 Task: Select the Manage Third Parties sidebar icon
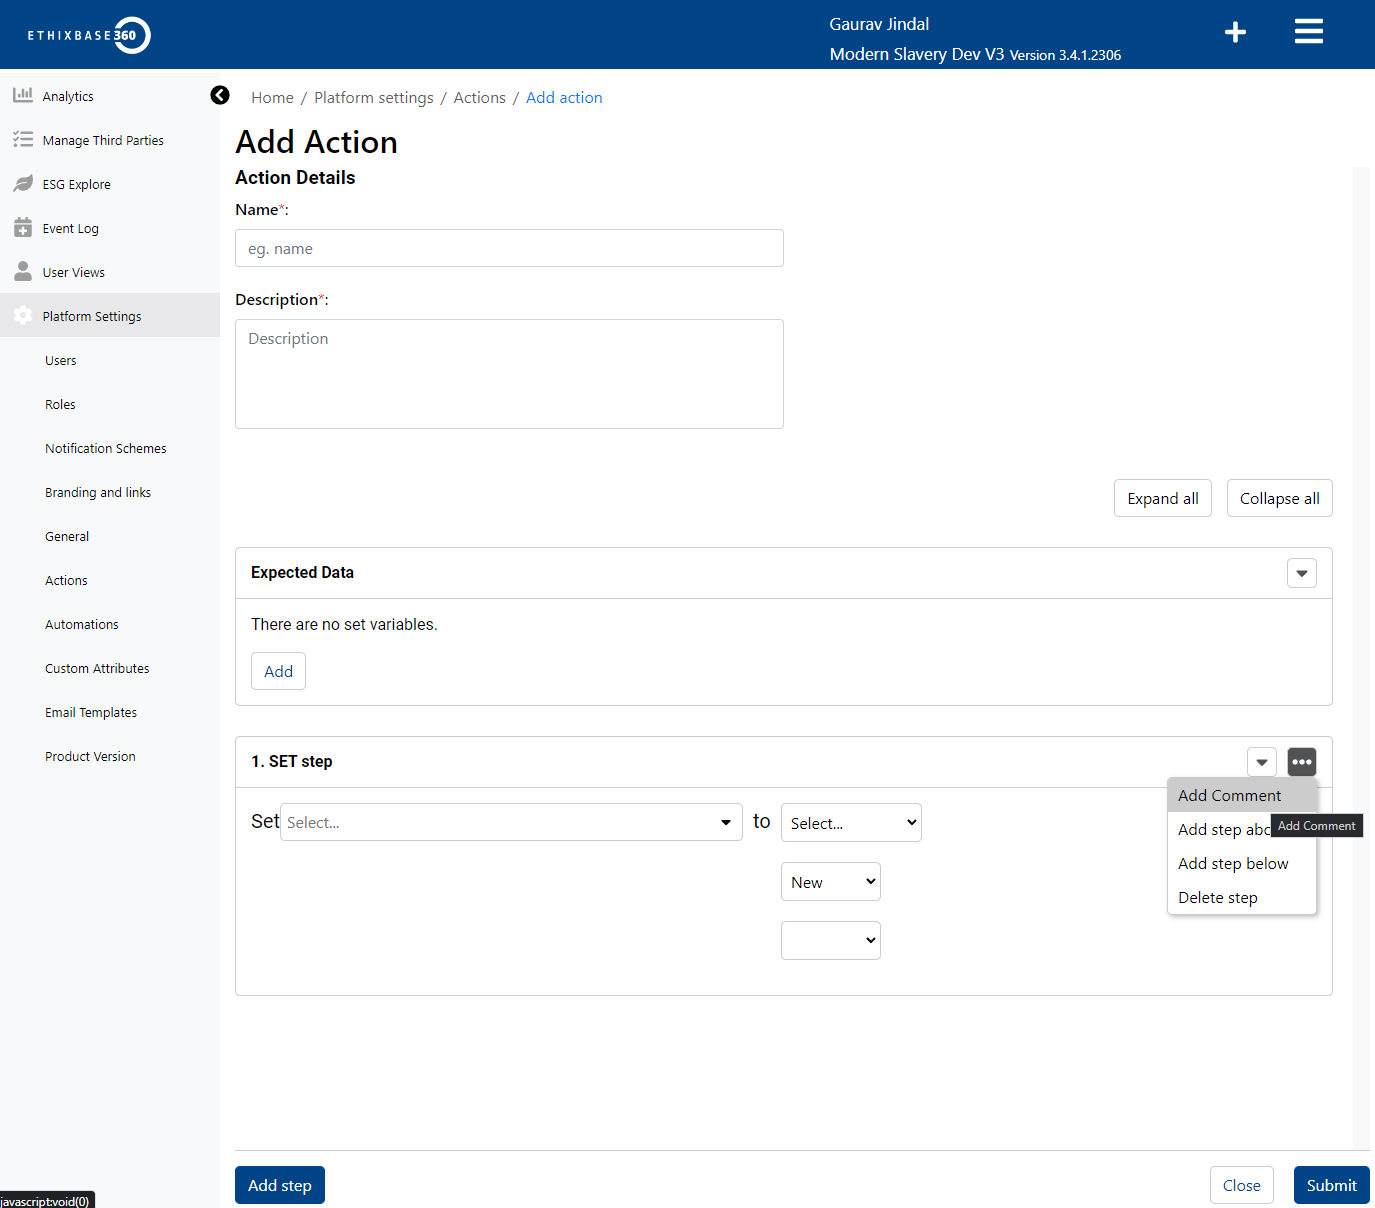point(23,139)
